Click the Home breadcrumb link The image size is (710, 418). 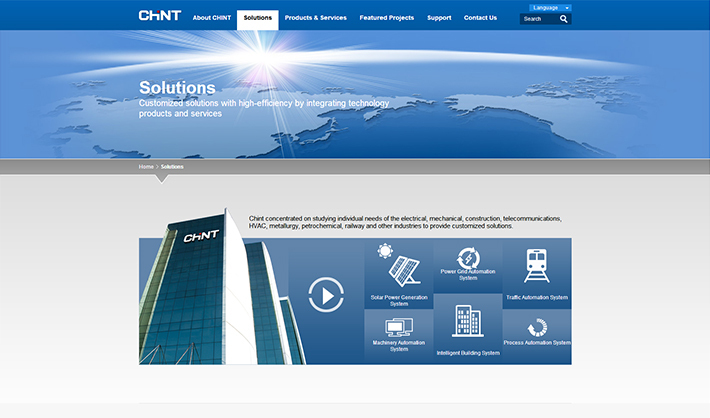tap(146, 166)
